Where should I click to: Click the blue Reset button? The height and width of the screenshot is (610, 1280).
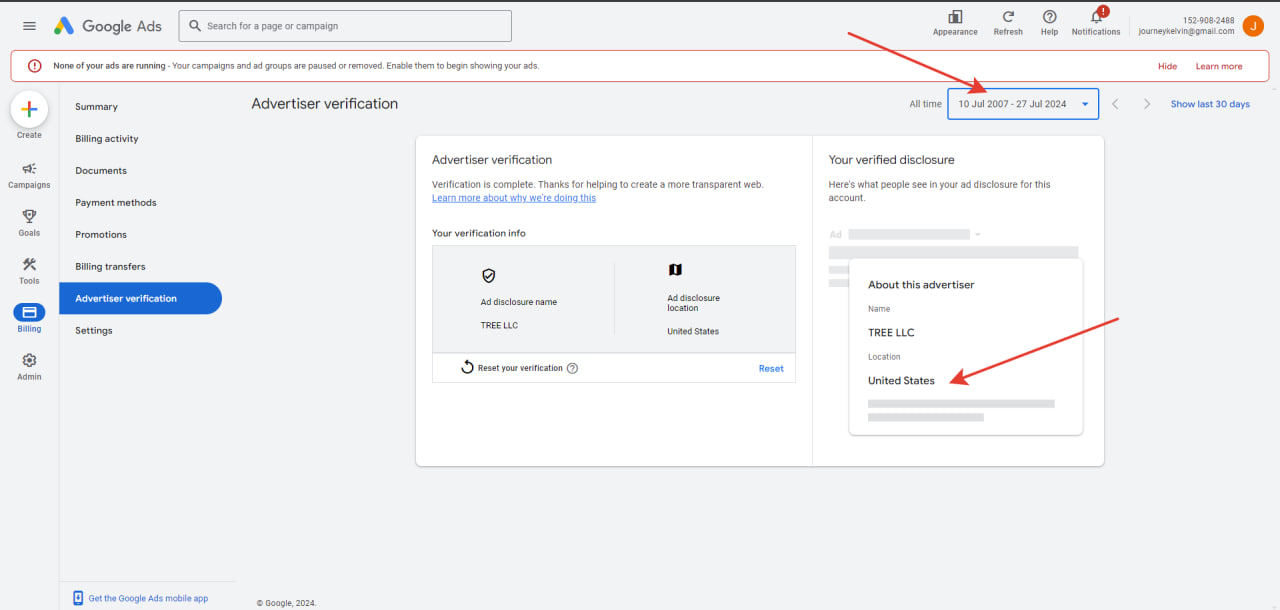(771, 368)
